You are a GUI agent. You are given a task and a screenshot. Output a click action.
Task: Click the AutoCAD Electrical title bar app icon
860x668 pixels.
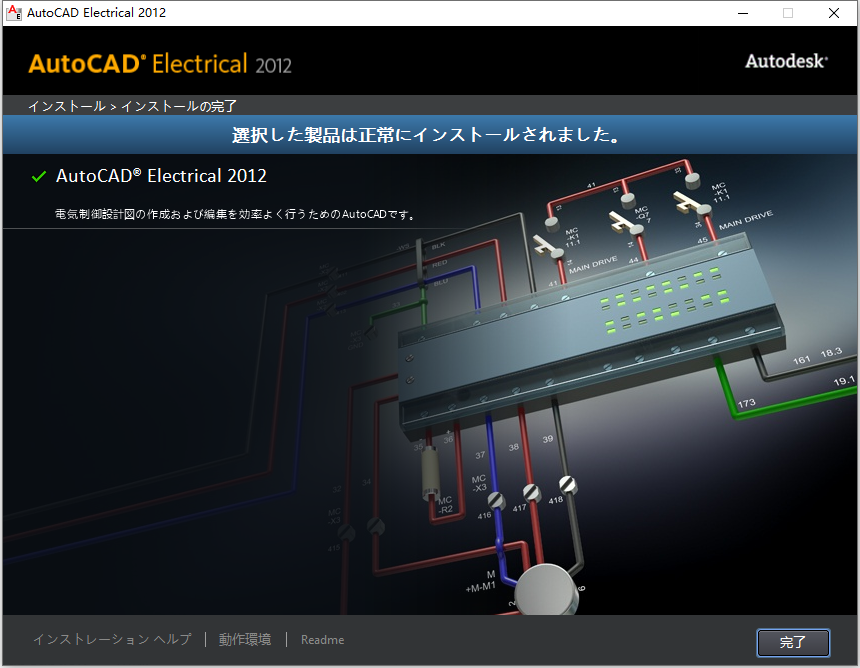[x=14, y=13]
